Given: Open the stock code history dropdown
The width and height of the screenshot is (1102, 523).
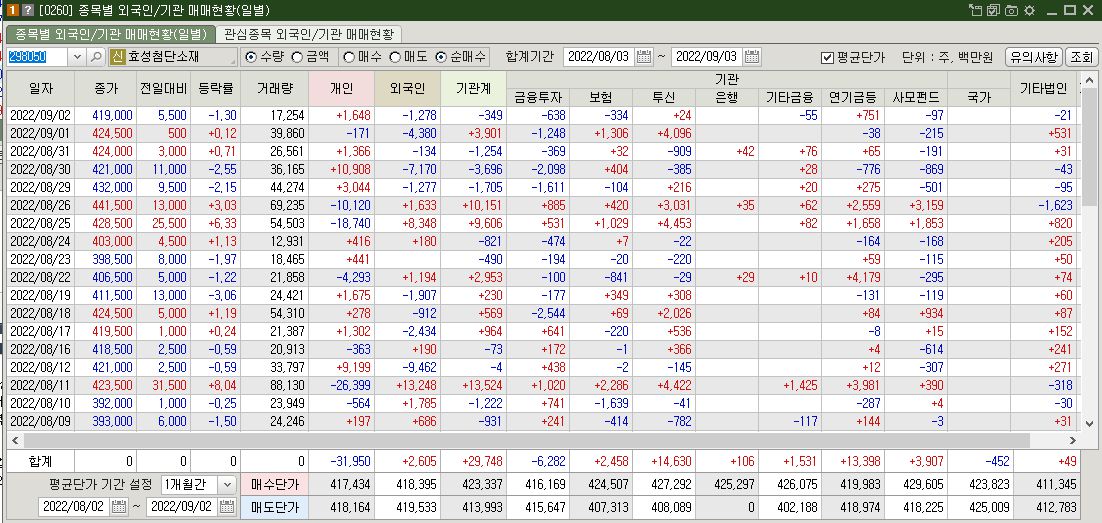Looking at the screenshot, I should (x=77, y=57).
